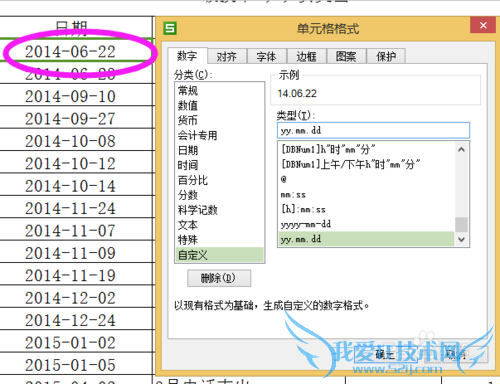Click the 确定 button
The width and height of the screenshot is (500, 384).
coord(386,354)
